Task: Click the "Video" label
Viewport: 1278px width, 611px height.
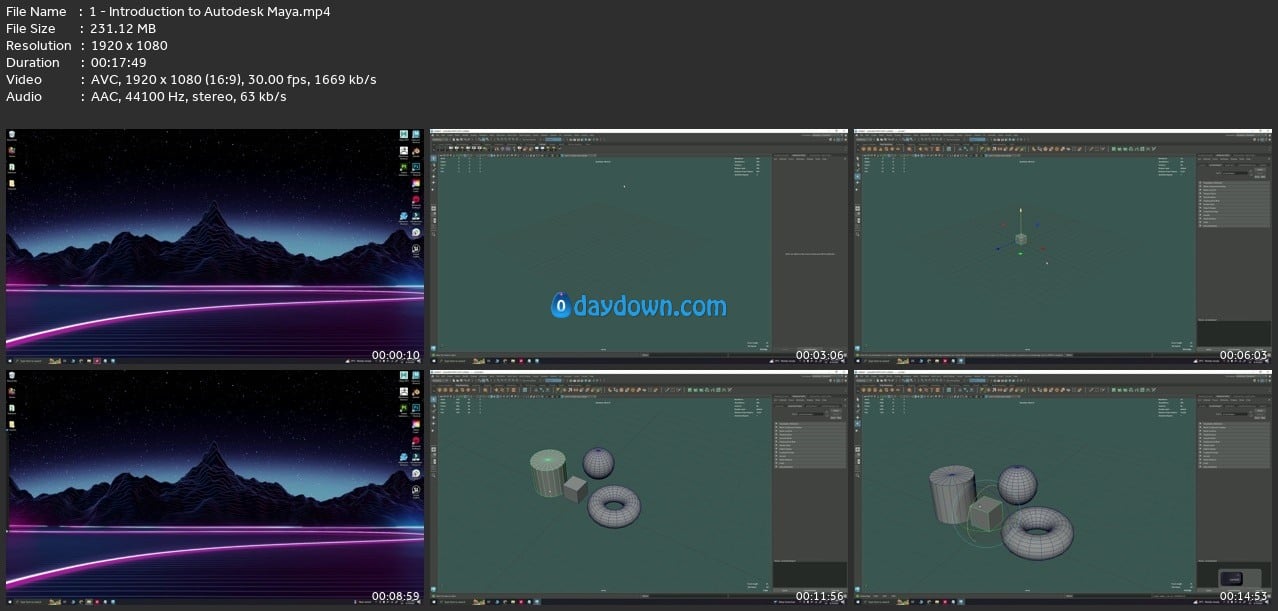Action: coord(24,80)
